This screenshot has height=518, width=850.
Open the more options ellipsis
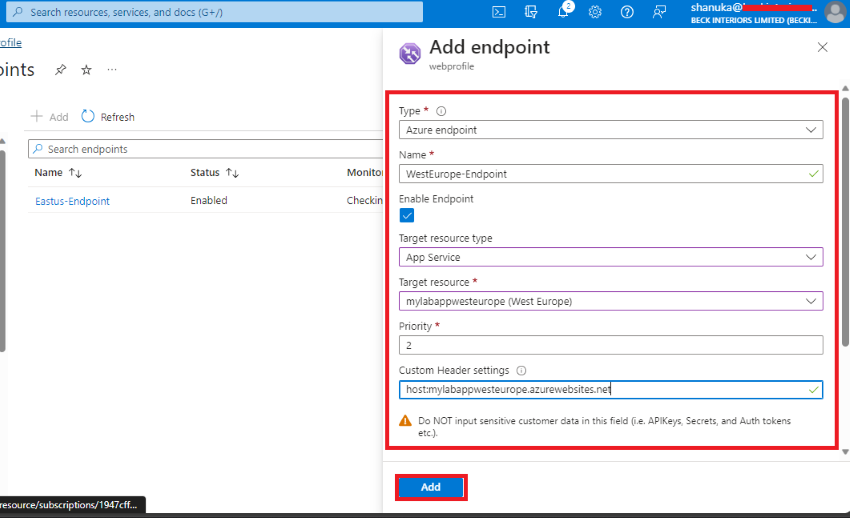point(112,70)
